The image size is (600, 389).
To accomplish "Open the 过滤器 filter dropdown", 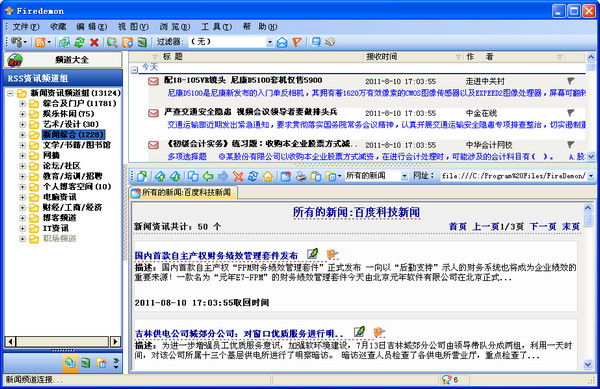I will tap(270, 42).
